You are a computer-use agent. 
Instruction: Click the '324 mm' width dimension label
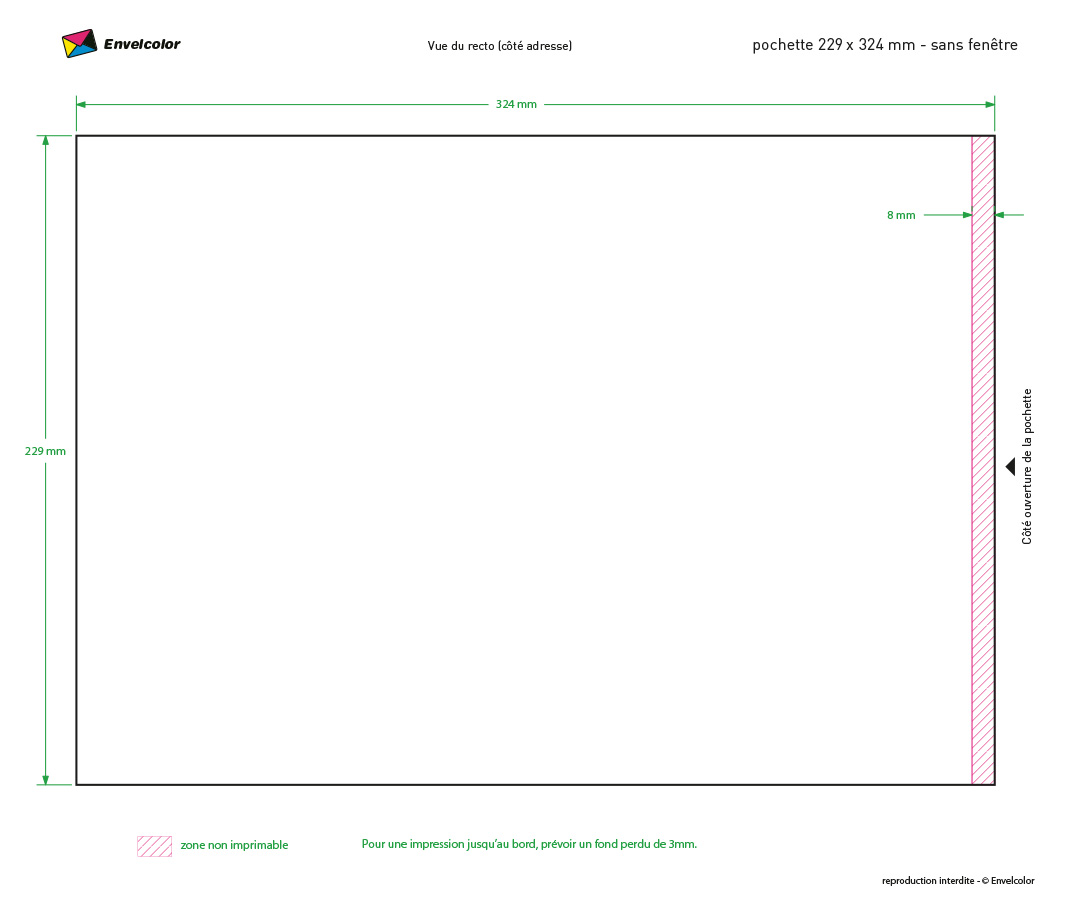pos(516,104)
